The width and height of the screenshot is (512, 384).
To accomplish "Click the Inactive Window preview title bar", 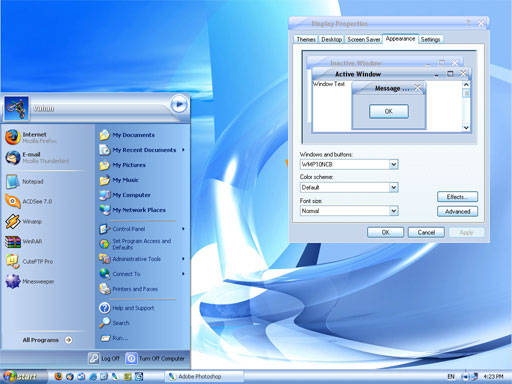I will (385, 62).
